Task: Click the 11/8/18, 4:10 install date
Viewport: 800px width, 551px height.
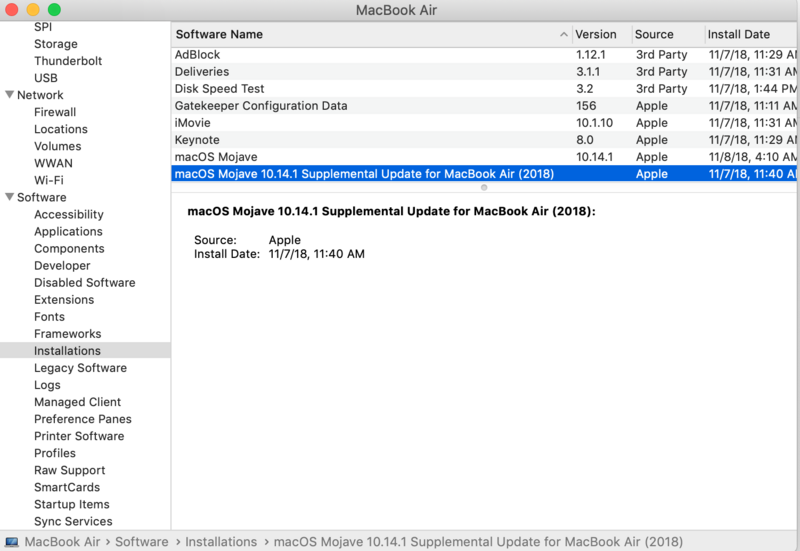Action: pyautogui.click(x=752, y=157)
